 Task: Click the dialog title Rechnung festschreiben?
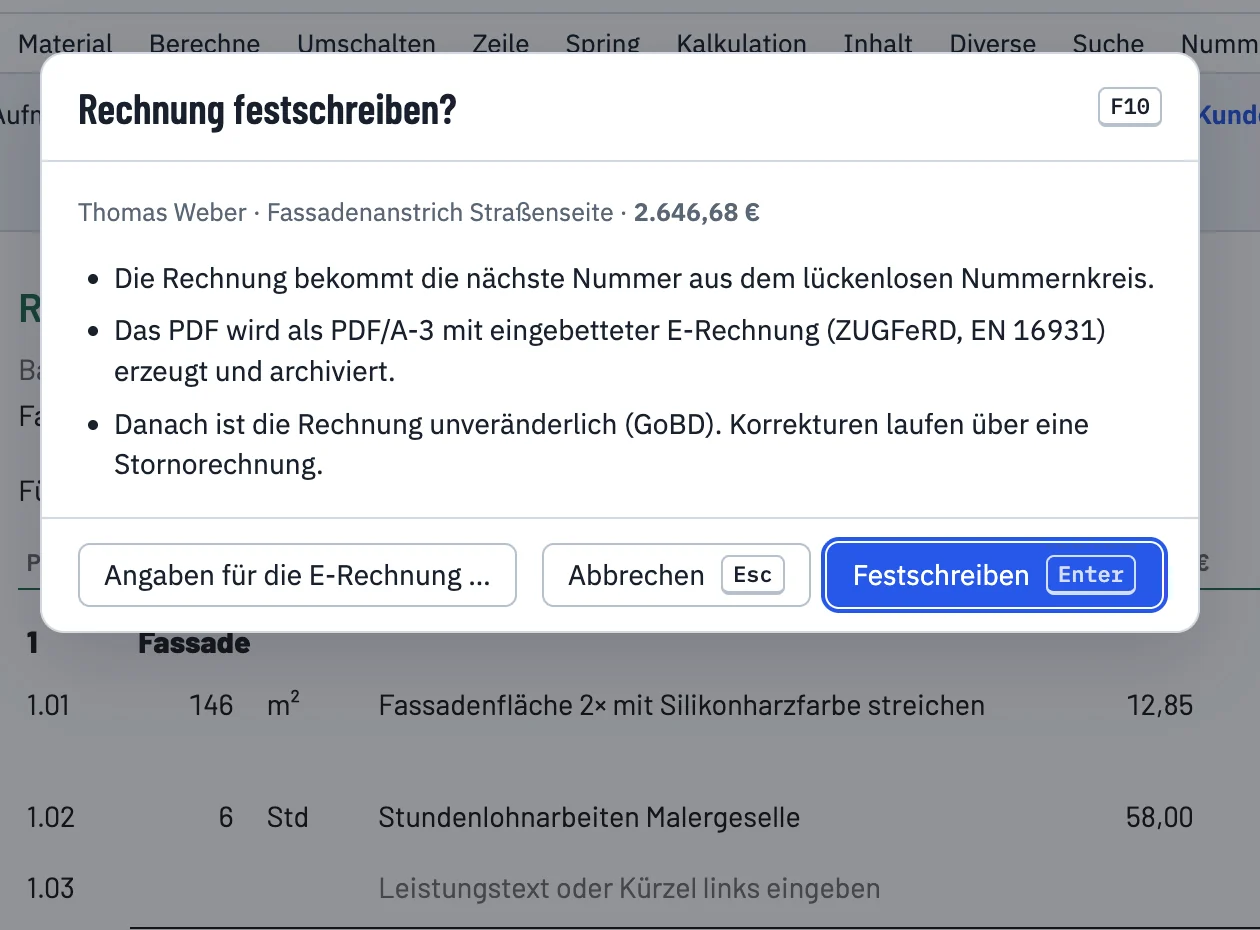(x=267, y=109)
